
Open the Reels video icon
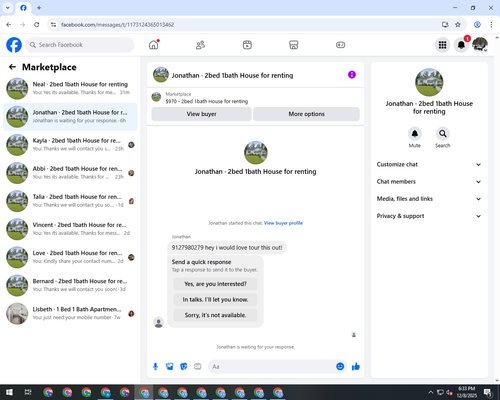(247, 45)
